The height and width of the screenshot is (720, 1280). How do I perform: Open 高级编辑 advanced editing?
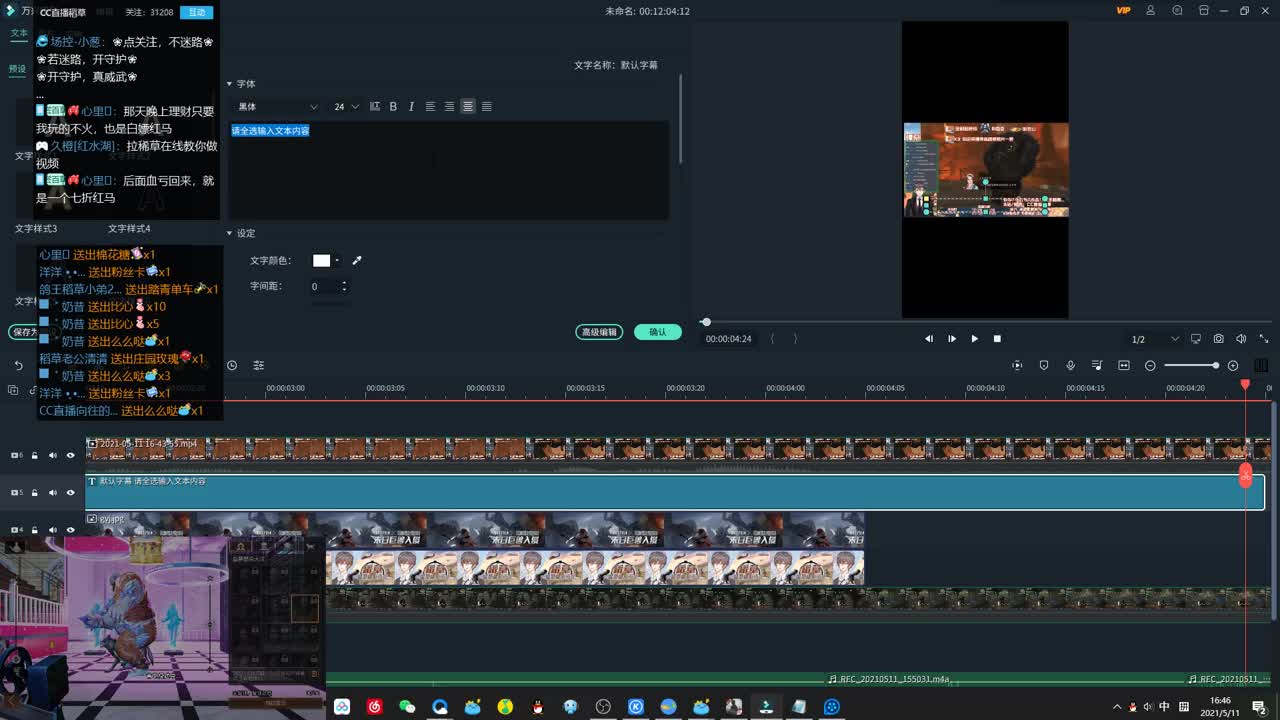pyautogui.click(x=599, y=332)
